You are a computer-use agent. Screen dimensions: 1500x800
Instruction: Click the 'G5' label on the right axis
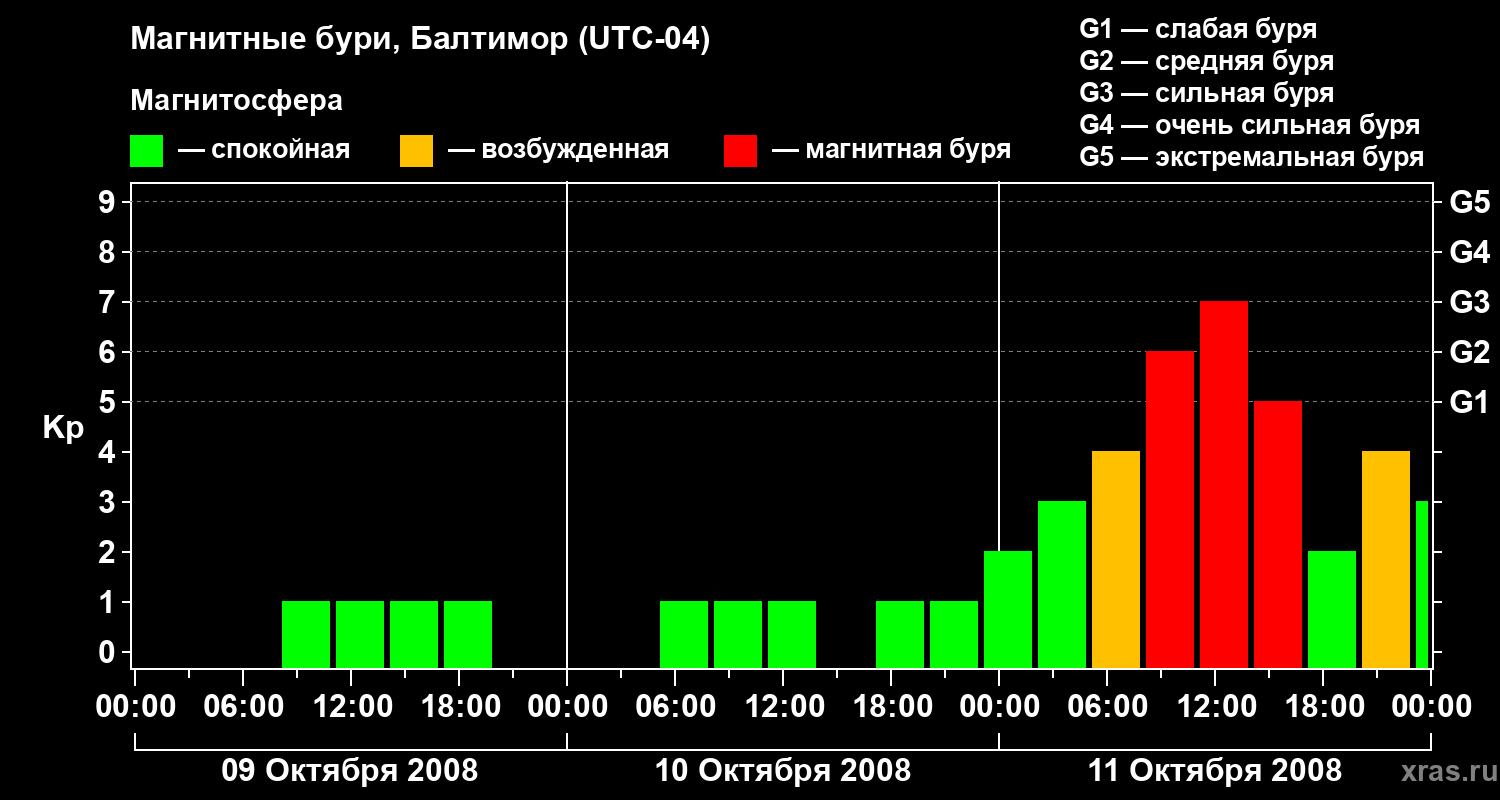[x=1469, y=202]
